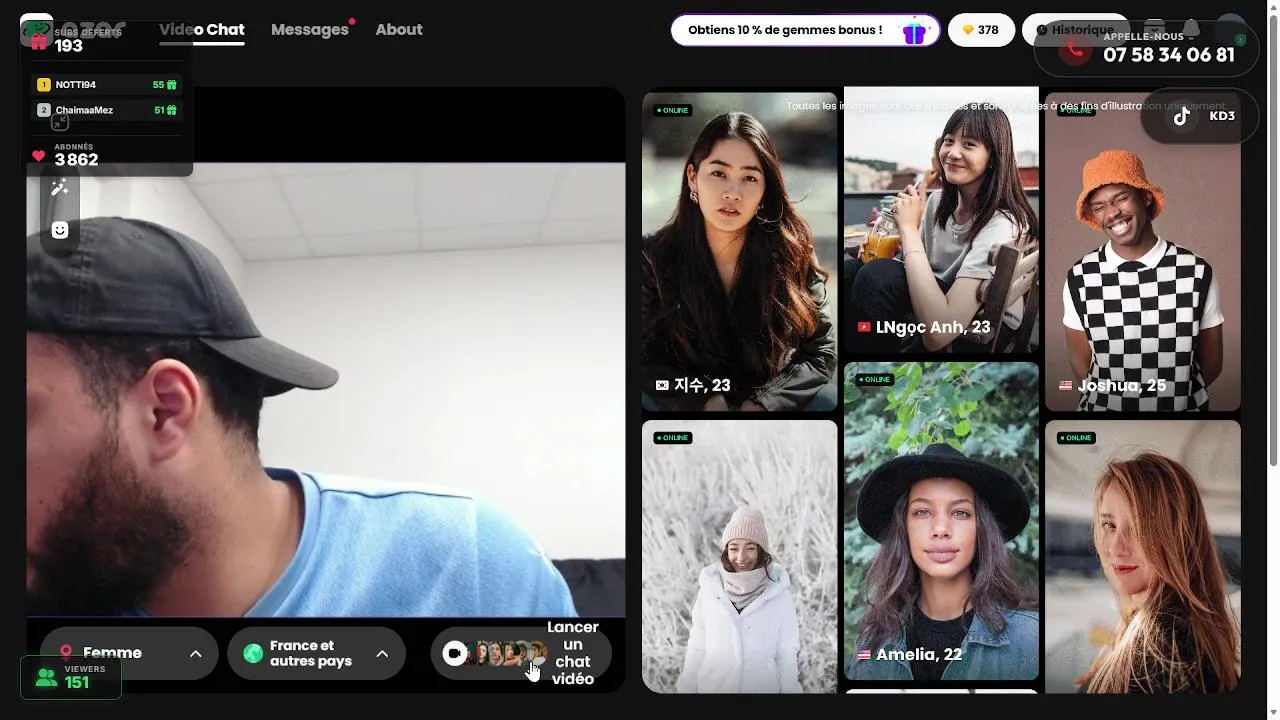Expand the France et autres pays dropdown

tap(316, 653)
